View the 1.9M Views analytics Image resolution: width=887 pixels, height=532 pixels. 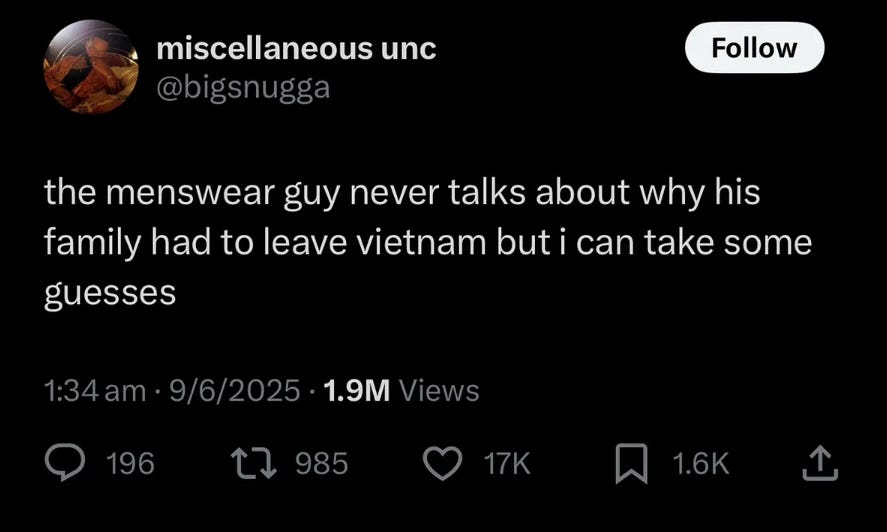tap(401, 391)
